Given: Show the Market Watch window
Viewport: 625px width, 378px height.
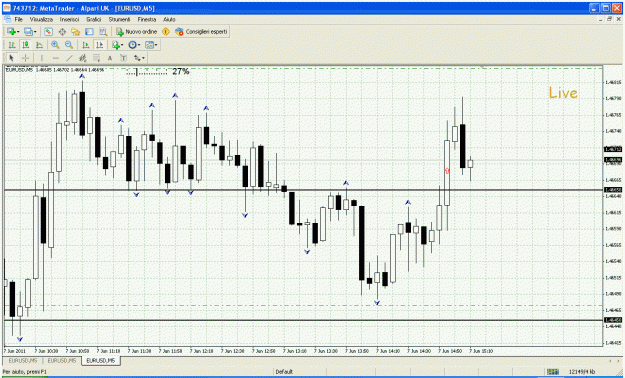Looking at the screenshot, I should coord(48,32).
